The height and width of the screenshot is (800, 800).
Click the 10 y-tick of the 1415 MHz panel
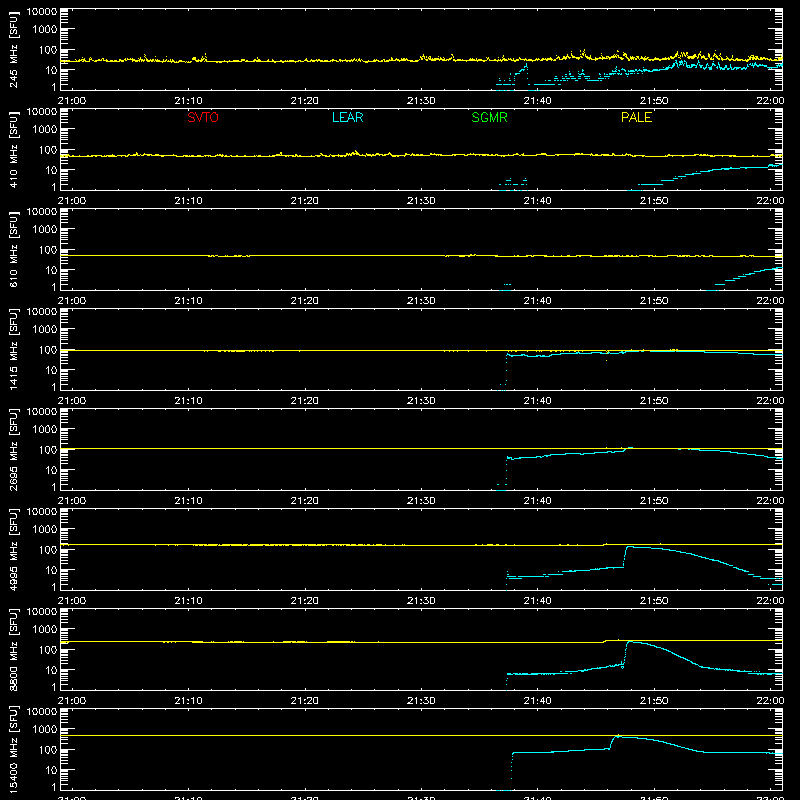(x=51, y=370)
